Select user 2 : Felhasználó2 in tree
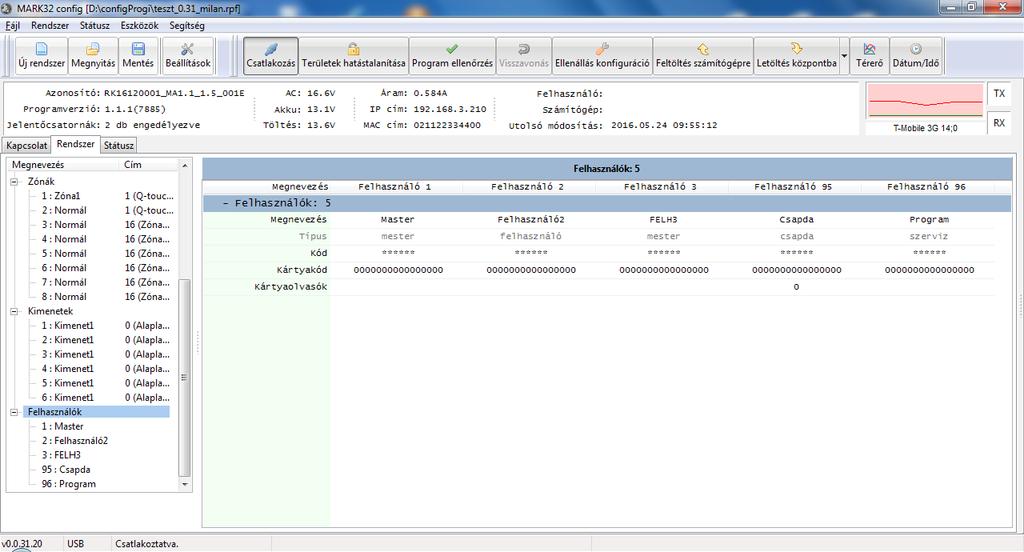Viewport: 1024px width, 552px height. [x=74, y=441]
